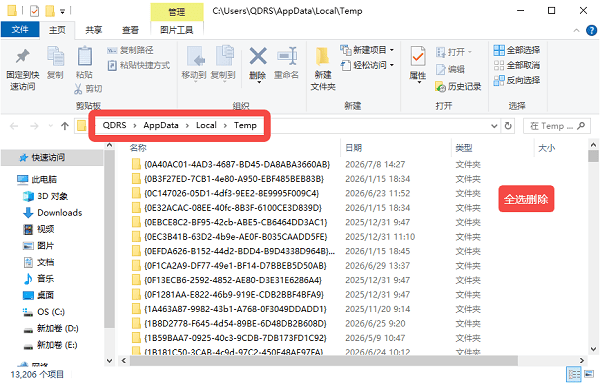This screenshot has width=600, height=383.
Task: Open the recent locations dropdown arrow
Action: [51, 126]
